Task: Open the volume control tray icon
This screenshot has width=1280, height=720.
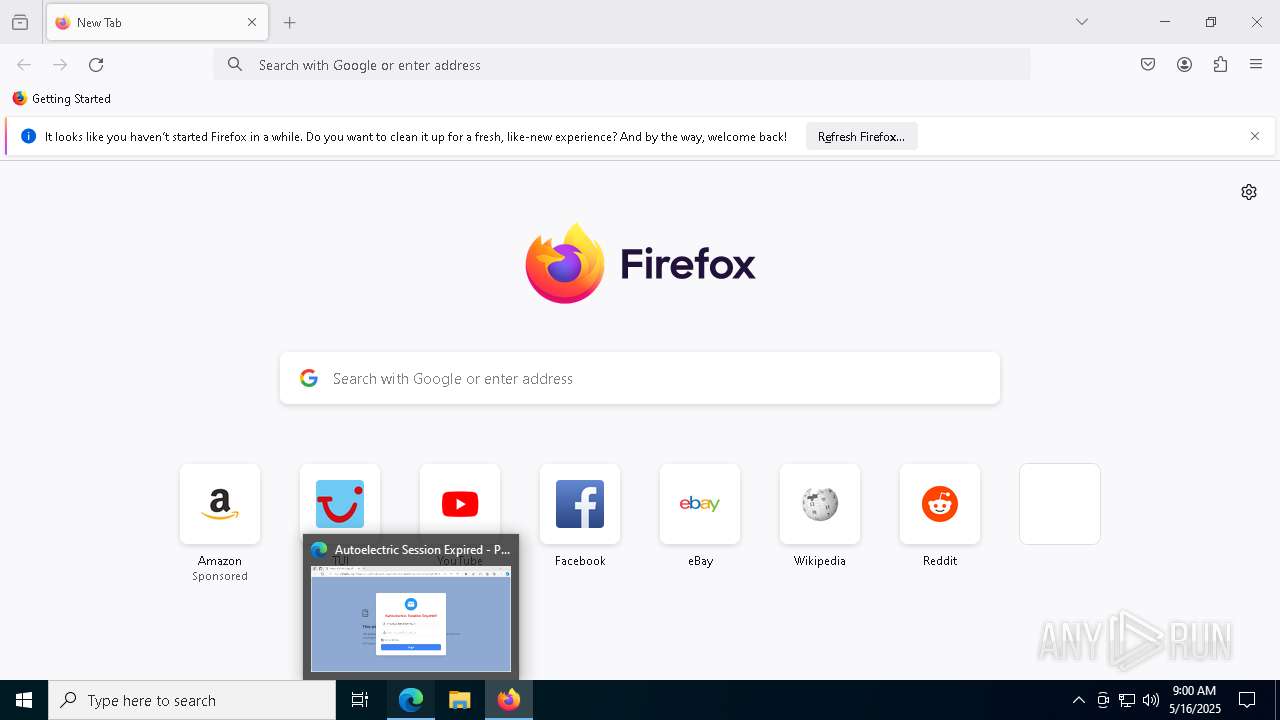Action: 1151,700
